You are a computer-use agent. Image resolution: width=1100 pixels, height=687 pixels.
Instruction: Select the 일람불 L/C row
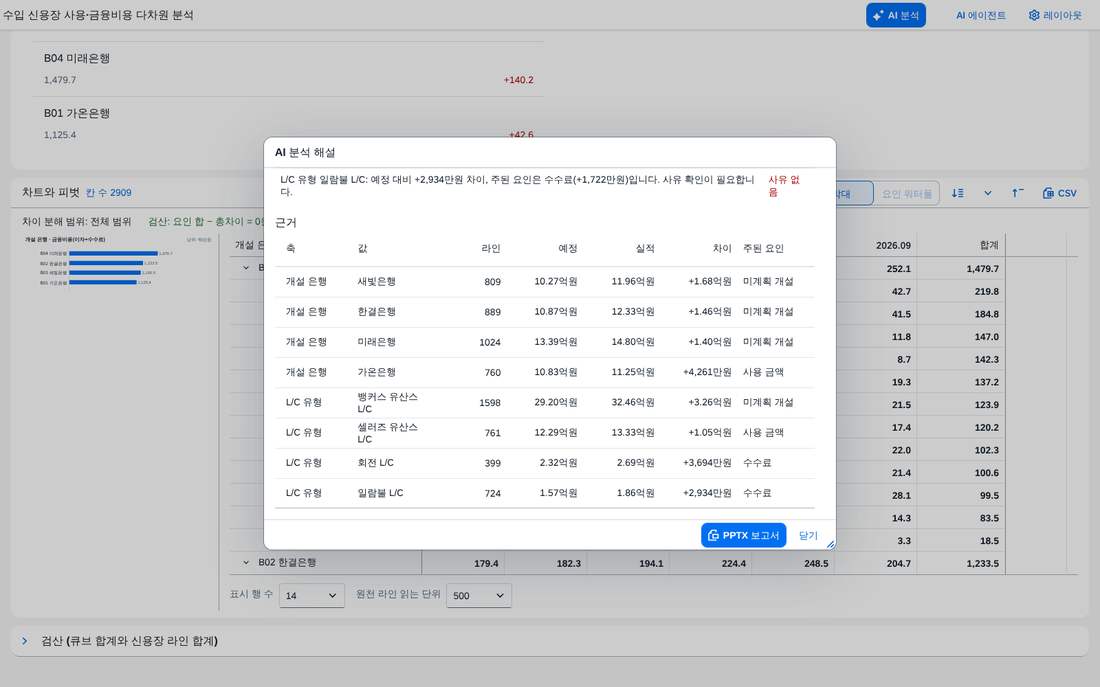(544, 493)
